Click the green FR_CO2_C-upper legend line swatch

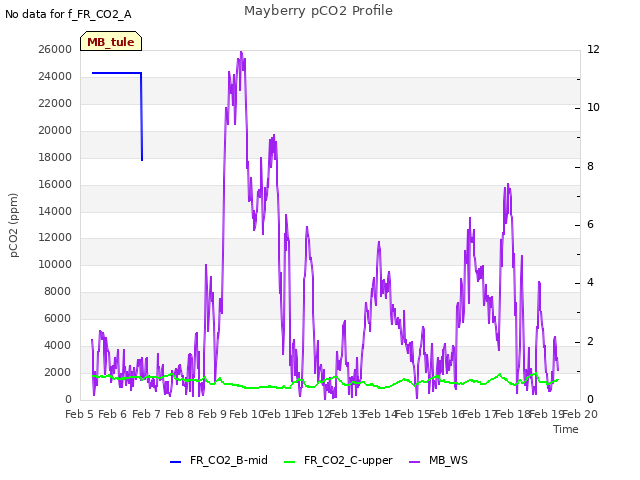pos(289,462)
